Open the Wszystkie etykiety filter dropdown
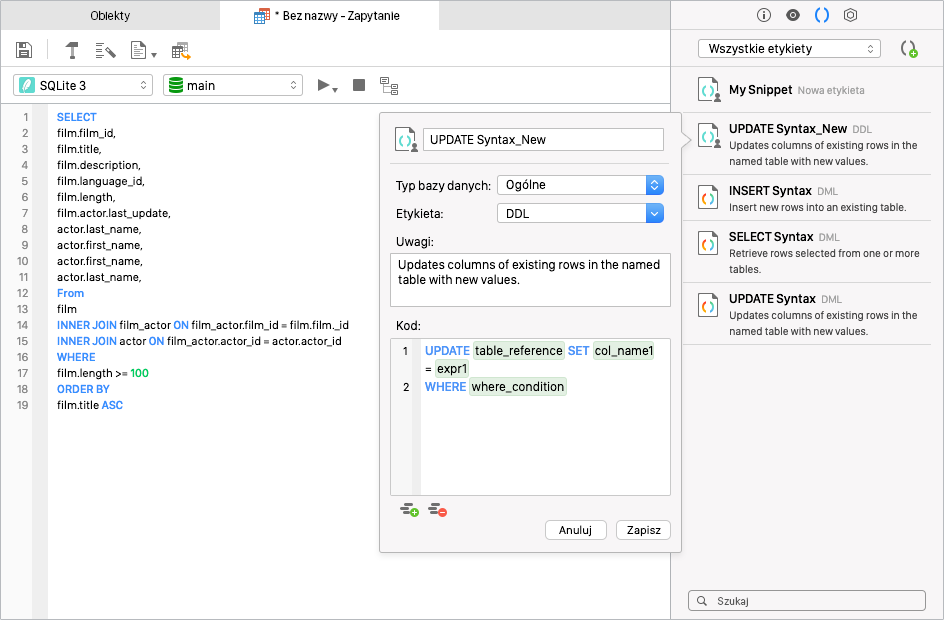Screen dimensions: 944x620 [789, 49]
